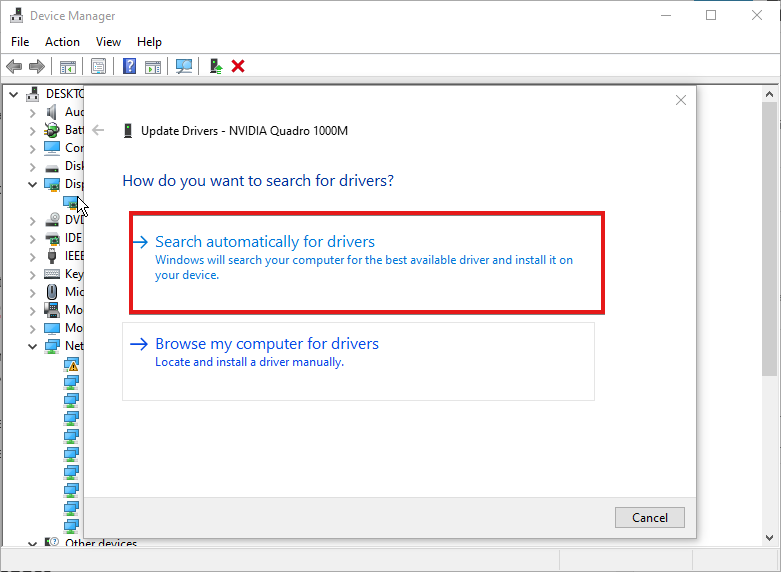This screenshot has width=781, height=572.
Task: Expand the Audio category chevron
Action: (32, 113)
